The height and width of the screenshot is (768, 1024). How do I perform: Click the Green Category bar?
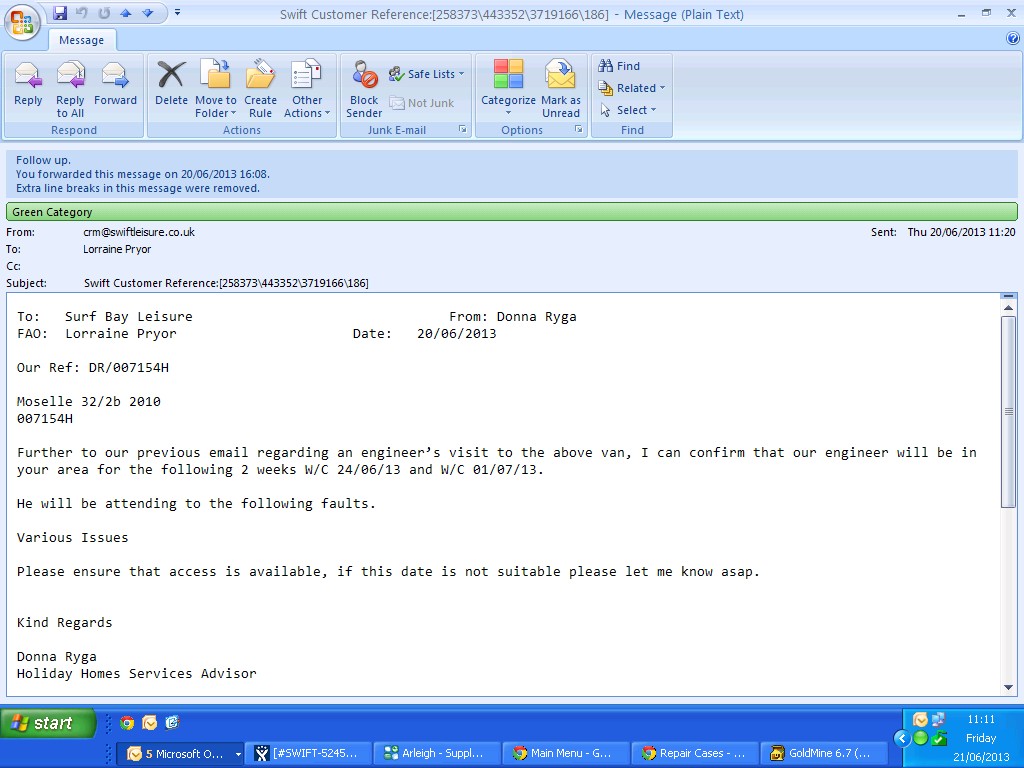pyautogui.click(x=511, y=212)
